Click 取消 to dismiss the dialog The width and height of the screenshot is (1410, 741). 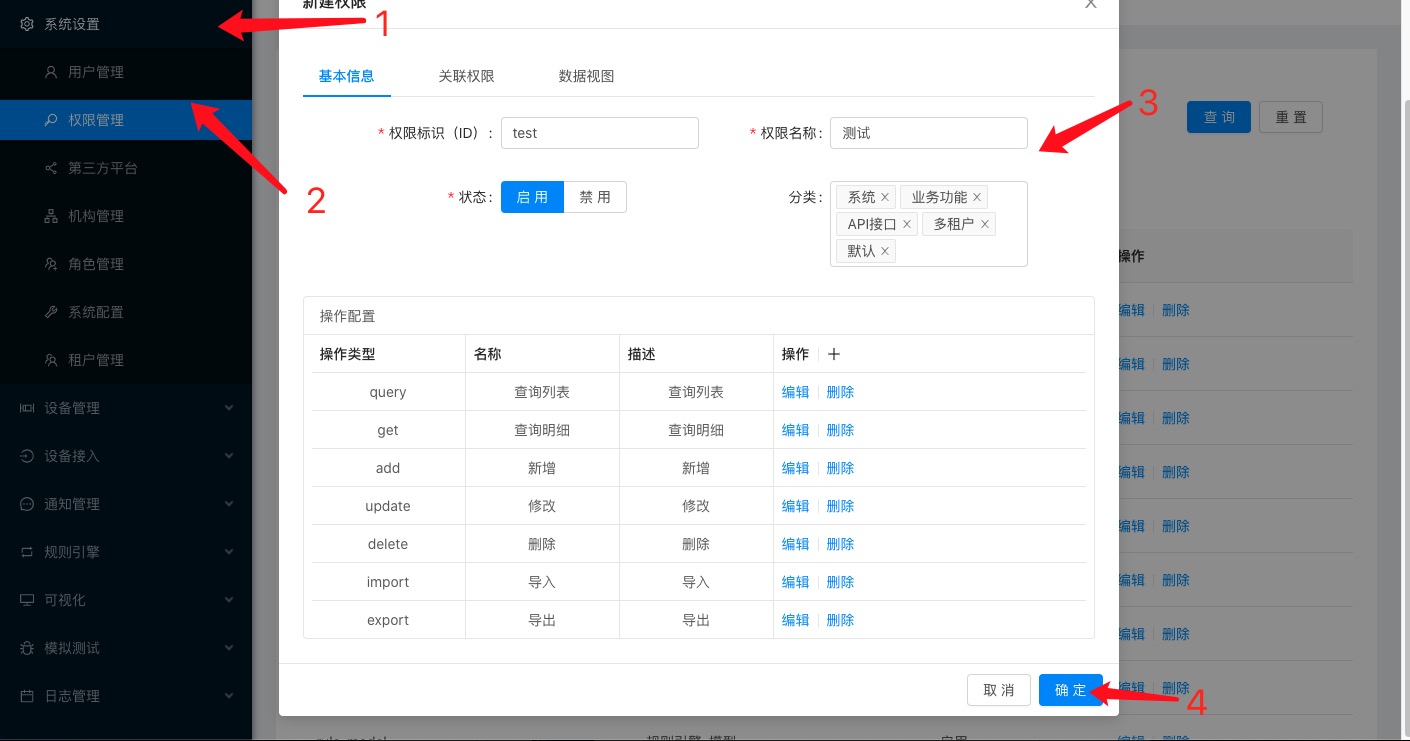(998, 690)
